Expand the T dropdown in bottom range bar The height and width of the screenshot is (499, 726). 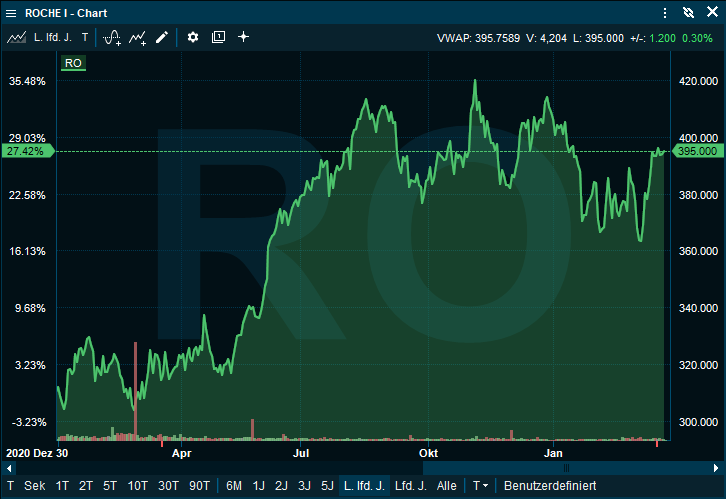(x=481, y=486)
